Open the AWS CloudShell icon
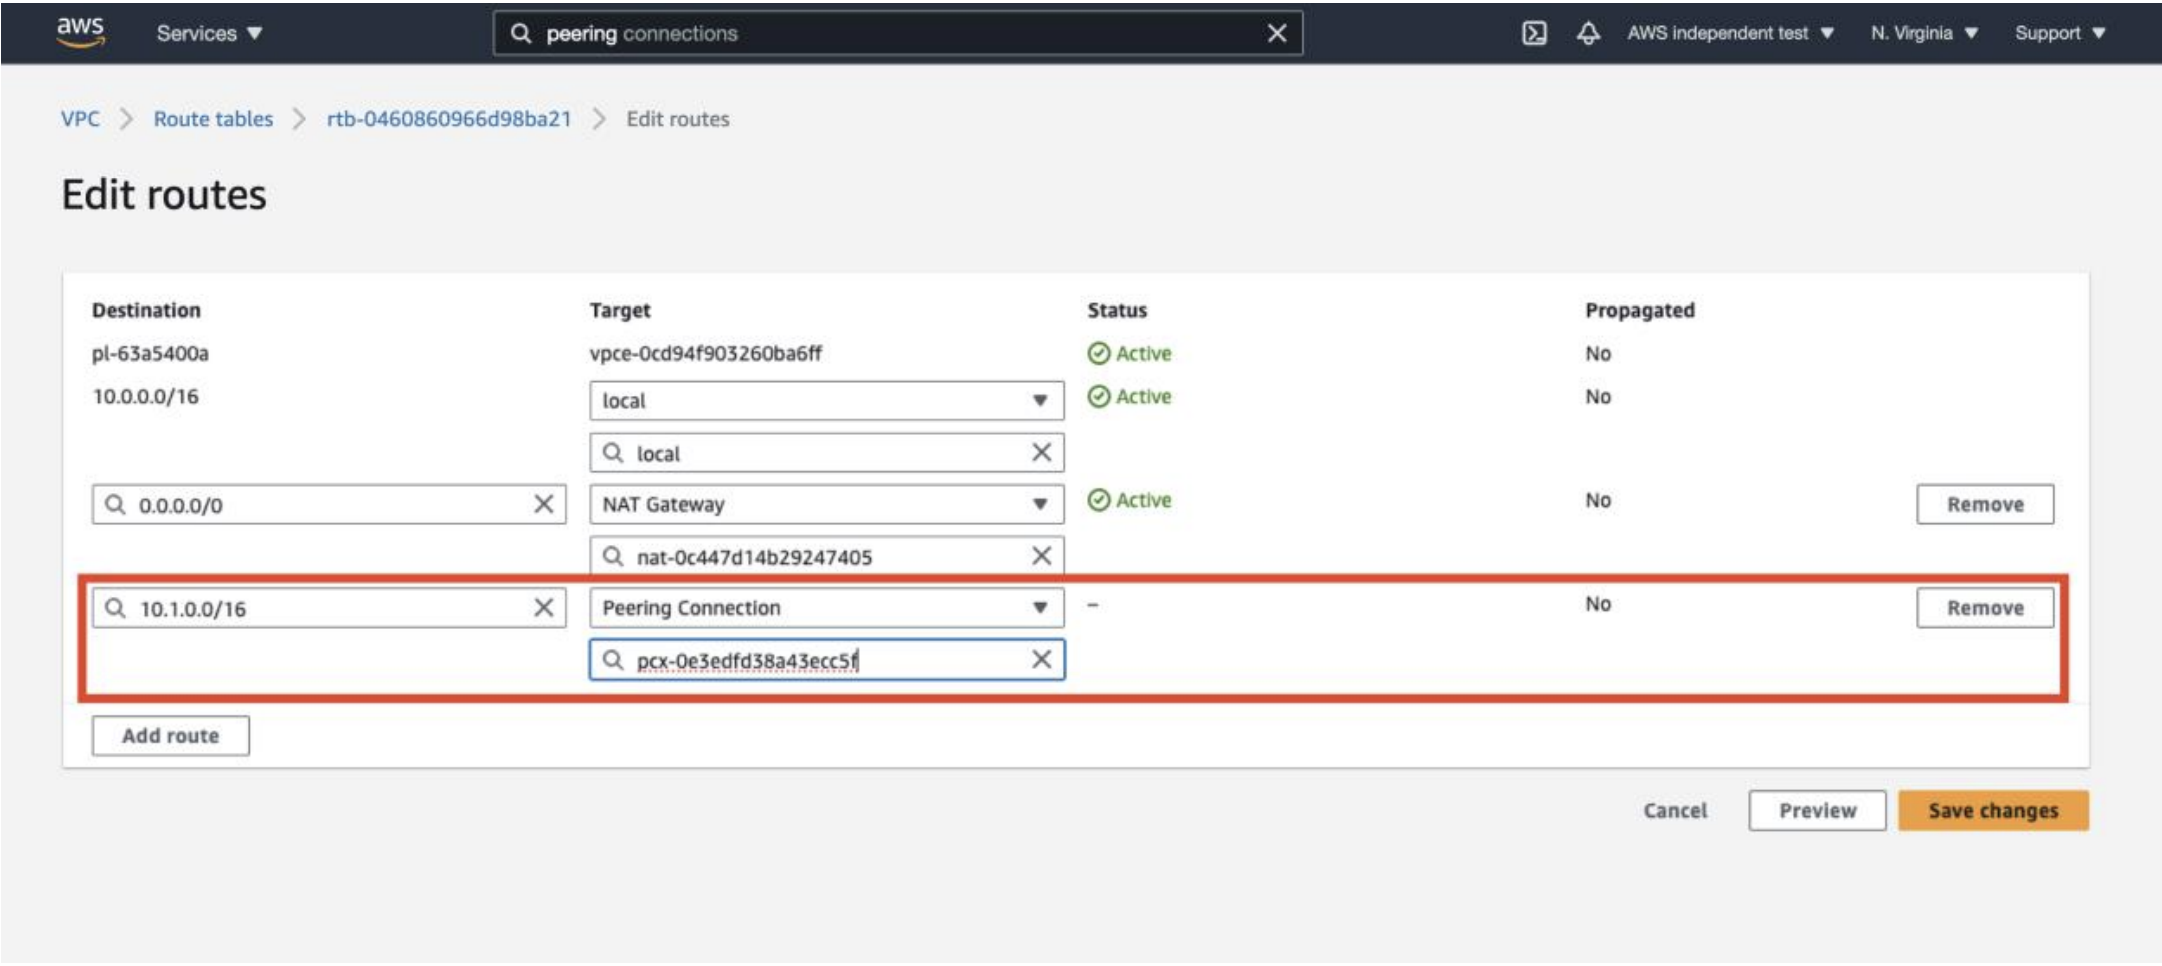Viewport: 2162px width, 966px height. (x=1533, y=33)
